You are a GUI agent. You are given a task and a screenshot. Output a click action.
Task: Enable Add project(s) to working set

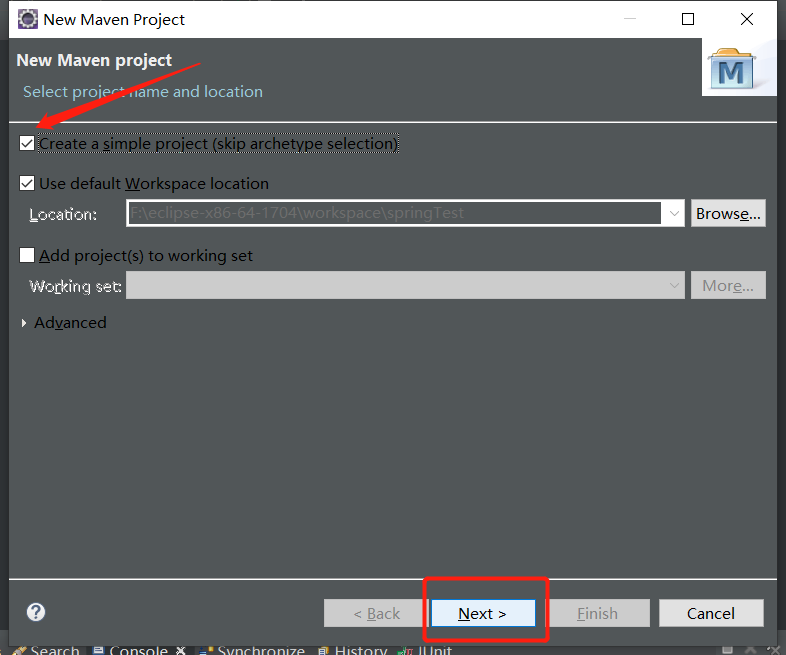[x=27, y=255]
